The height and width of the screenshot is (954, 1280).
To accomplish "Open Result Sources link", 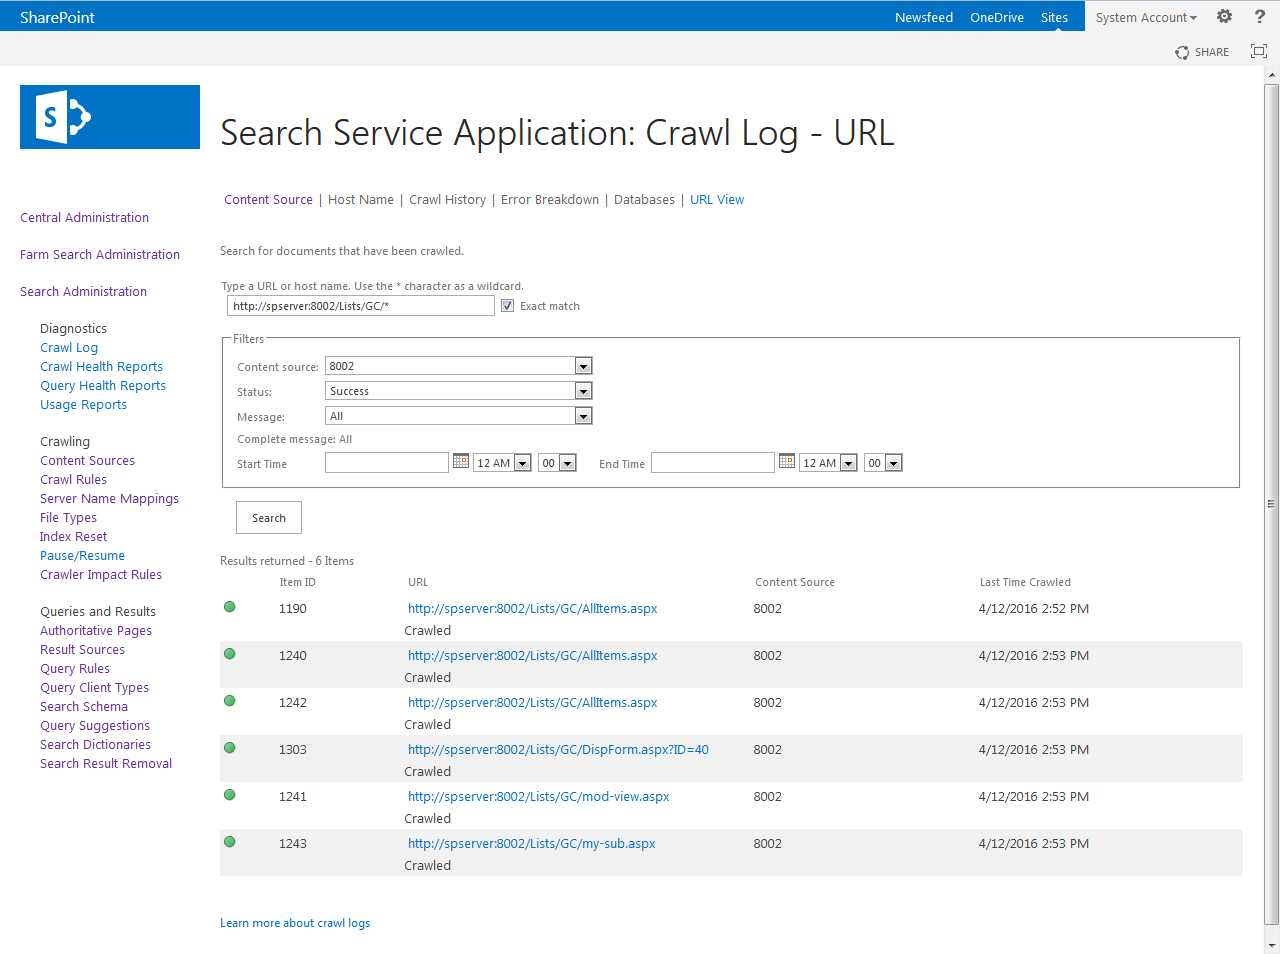I will (x=82, y=650).
